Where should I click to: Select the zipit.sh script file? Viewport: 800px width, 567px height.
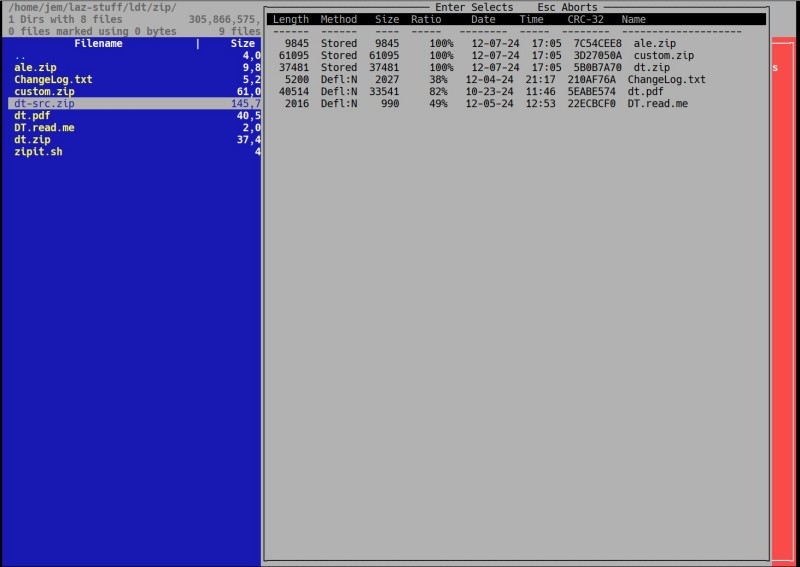(38, 152)
